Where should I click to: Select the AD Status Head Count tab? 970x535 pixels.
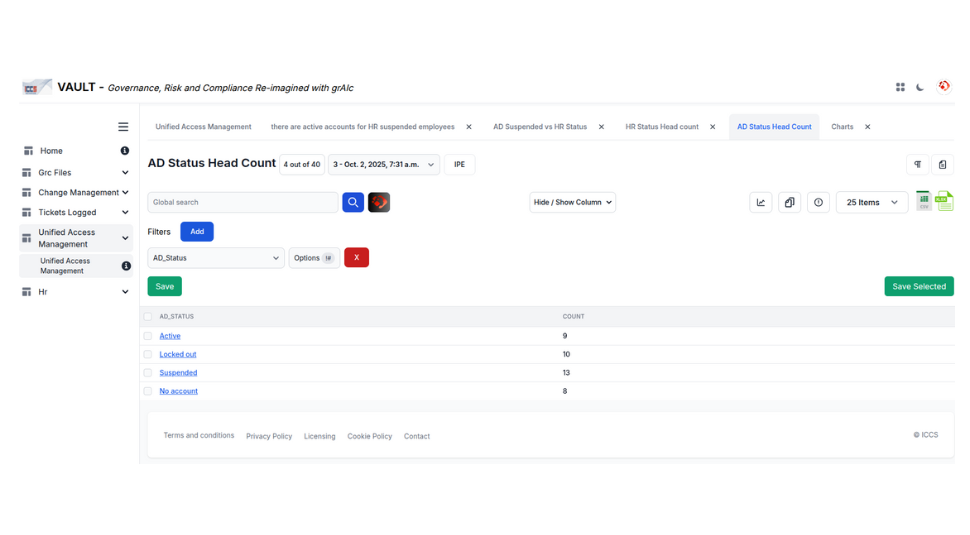tap(774, 127)
